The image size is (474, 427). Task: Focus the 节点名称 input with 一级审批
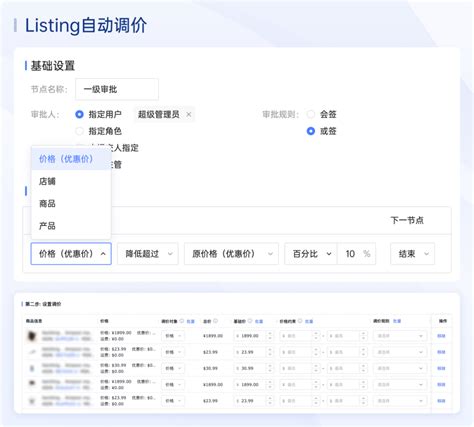click(117, 89)
